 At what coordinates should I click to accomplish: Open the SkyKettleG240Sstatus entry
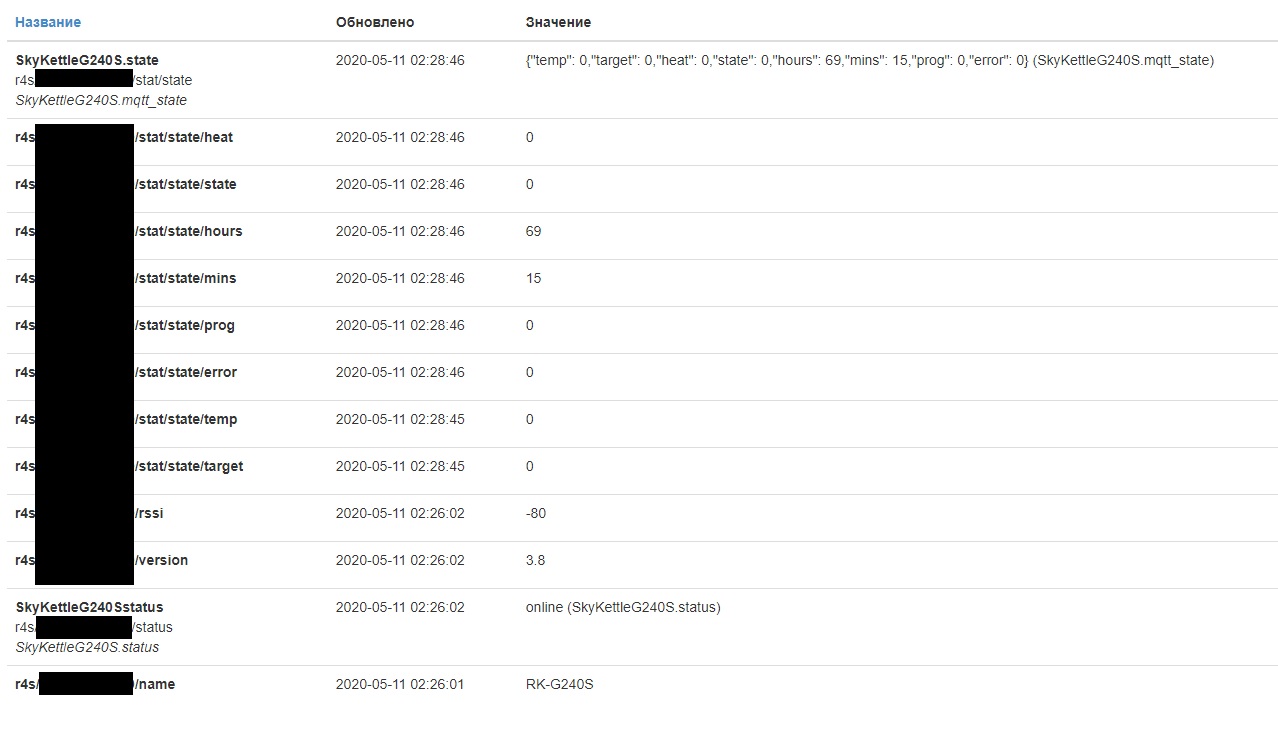[x=89, y=607]
